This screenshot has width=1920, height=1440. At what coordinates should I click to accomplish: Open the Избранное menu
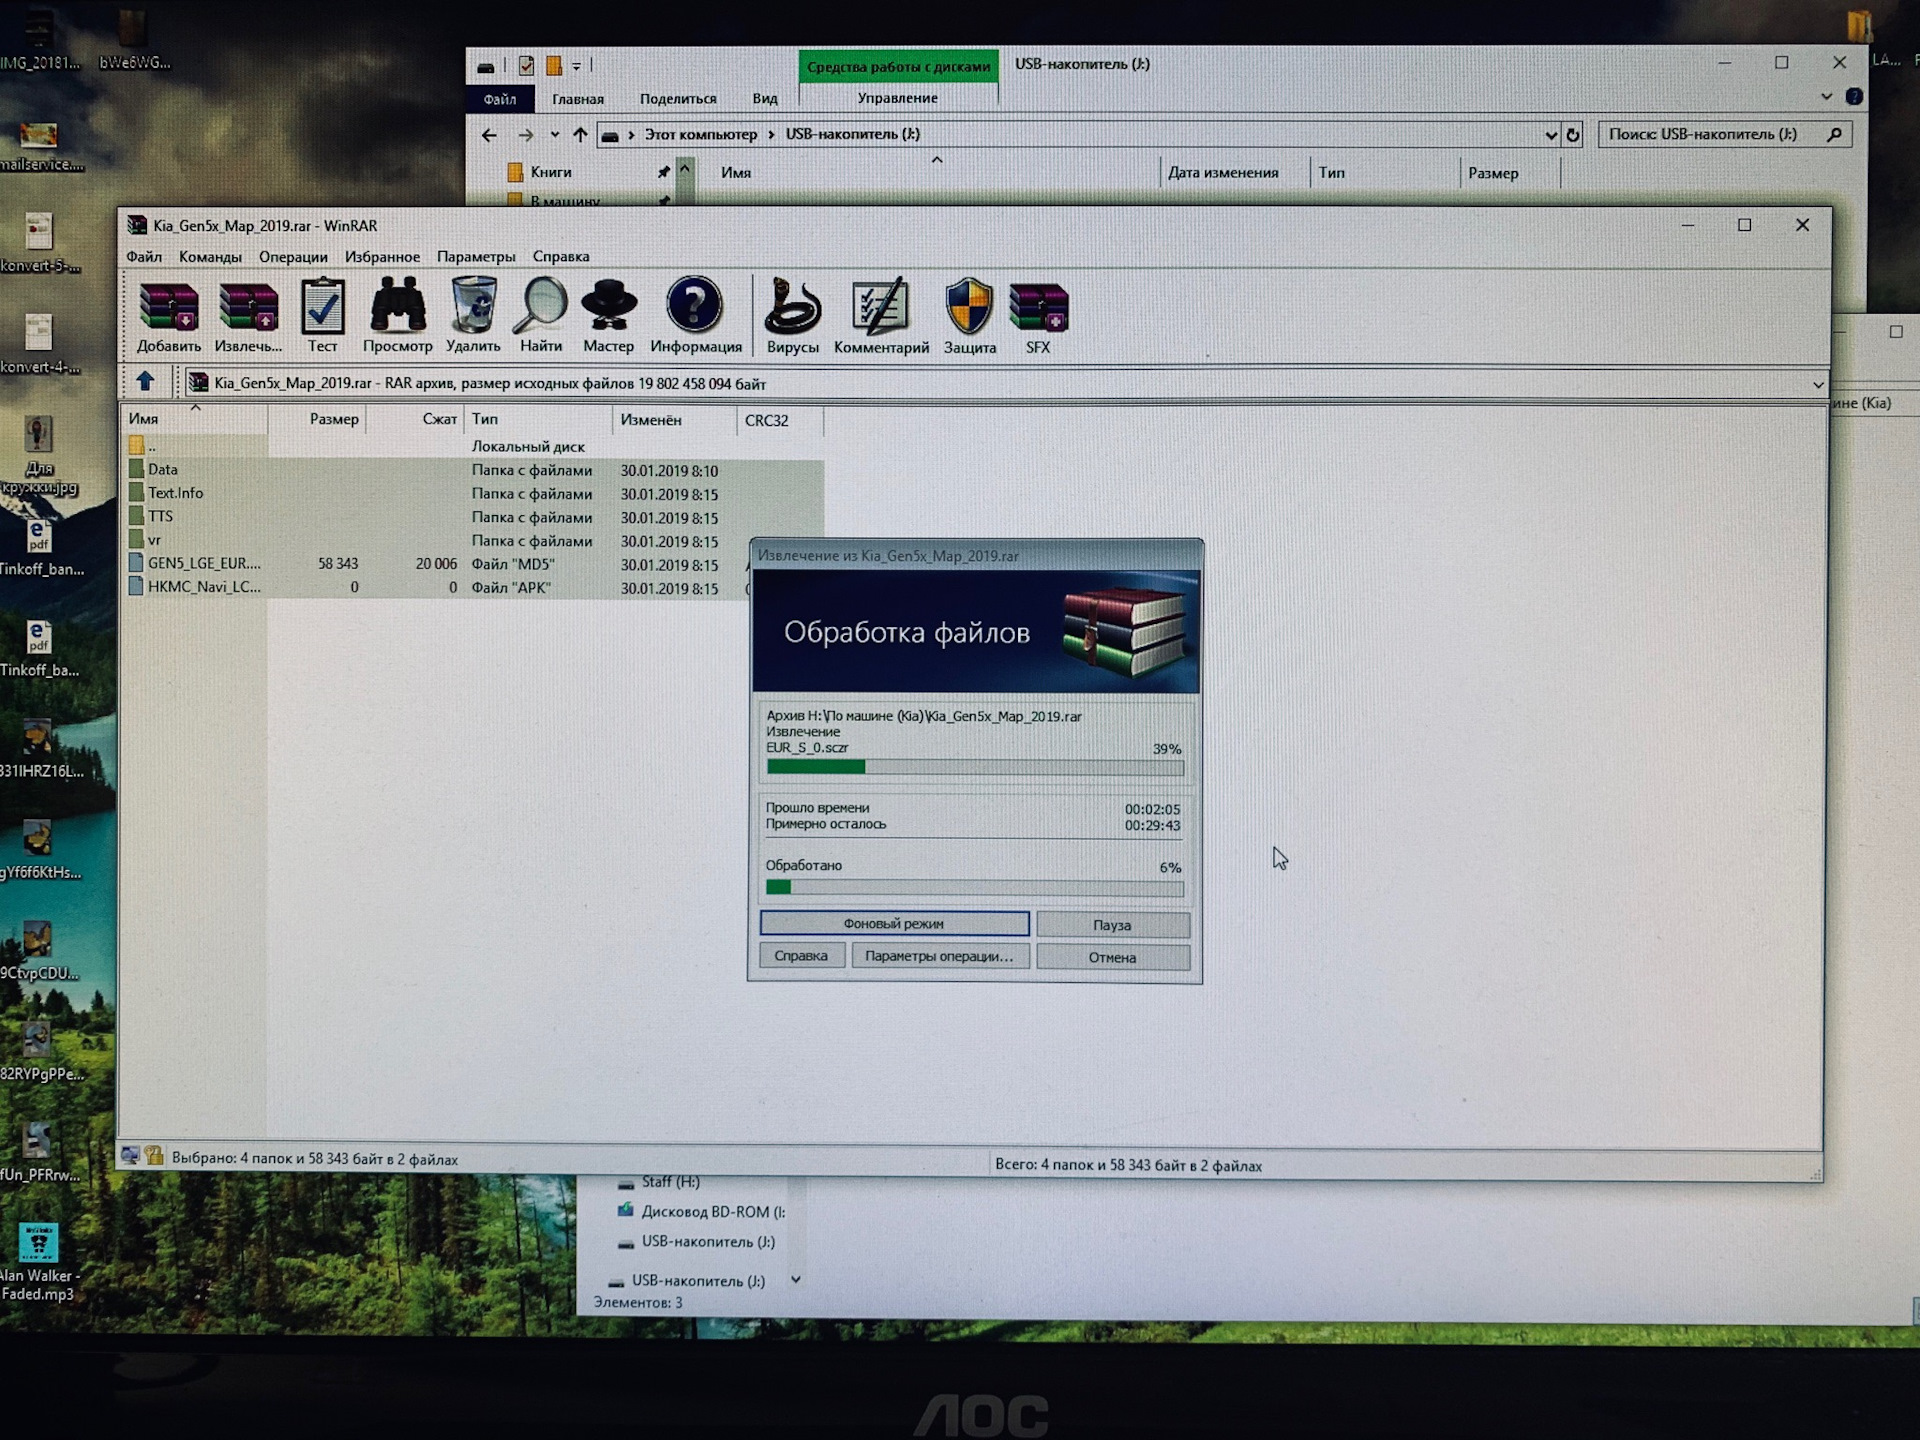coord(382,256)
